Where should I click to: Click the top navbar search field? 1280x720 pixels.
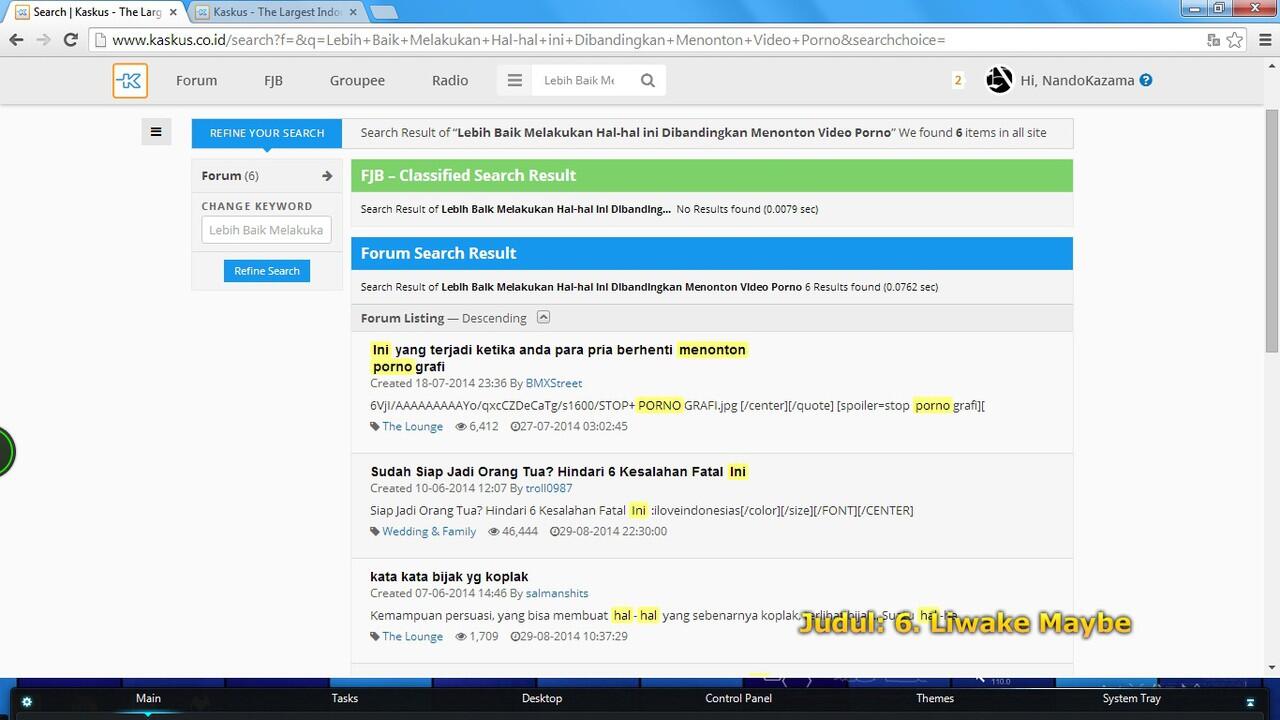click(581, 80)
